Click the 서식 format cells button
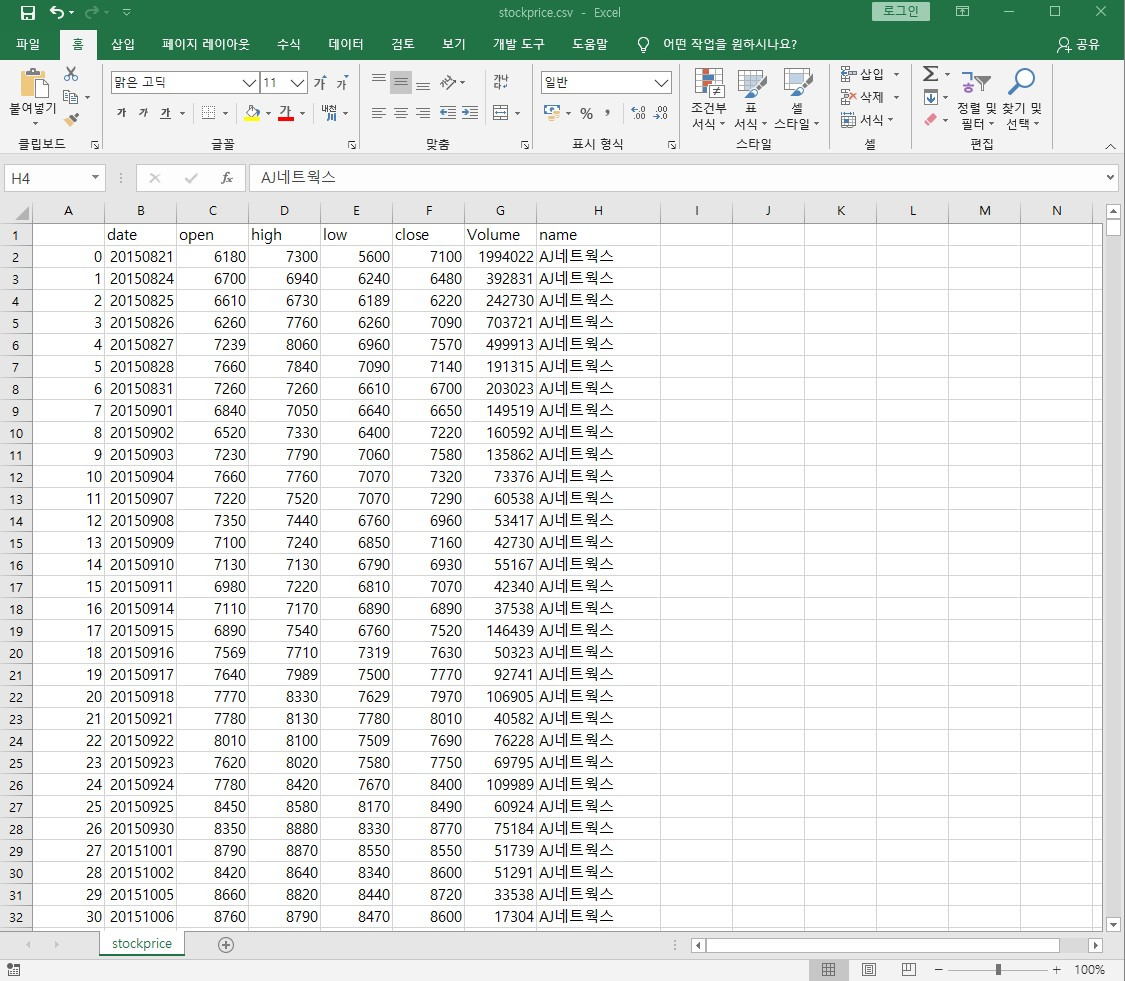1125x981 pixels. pos(867,119)
